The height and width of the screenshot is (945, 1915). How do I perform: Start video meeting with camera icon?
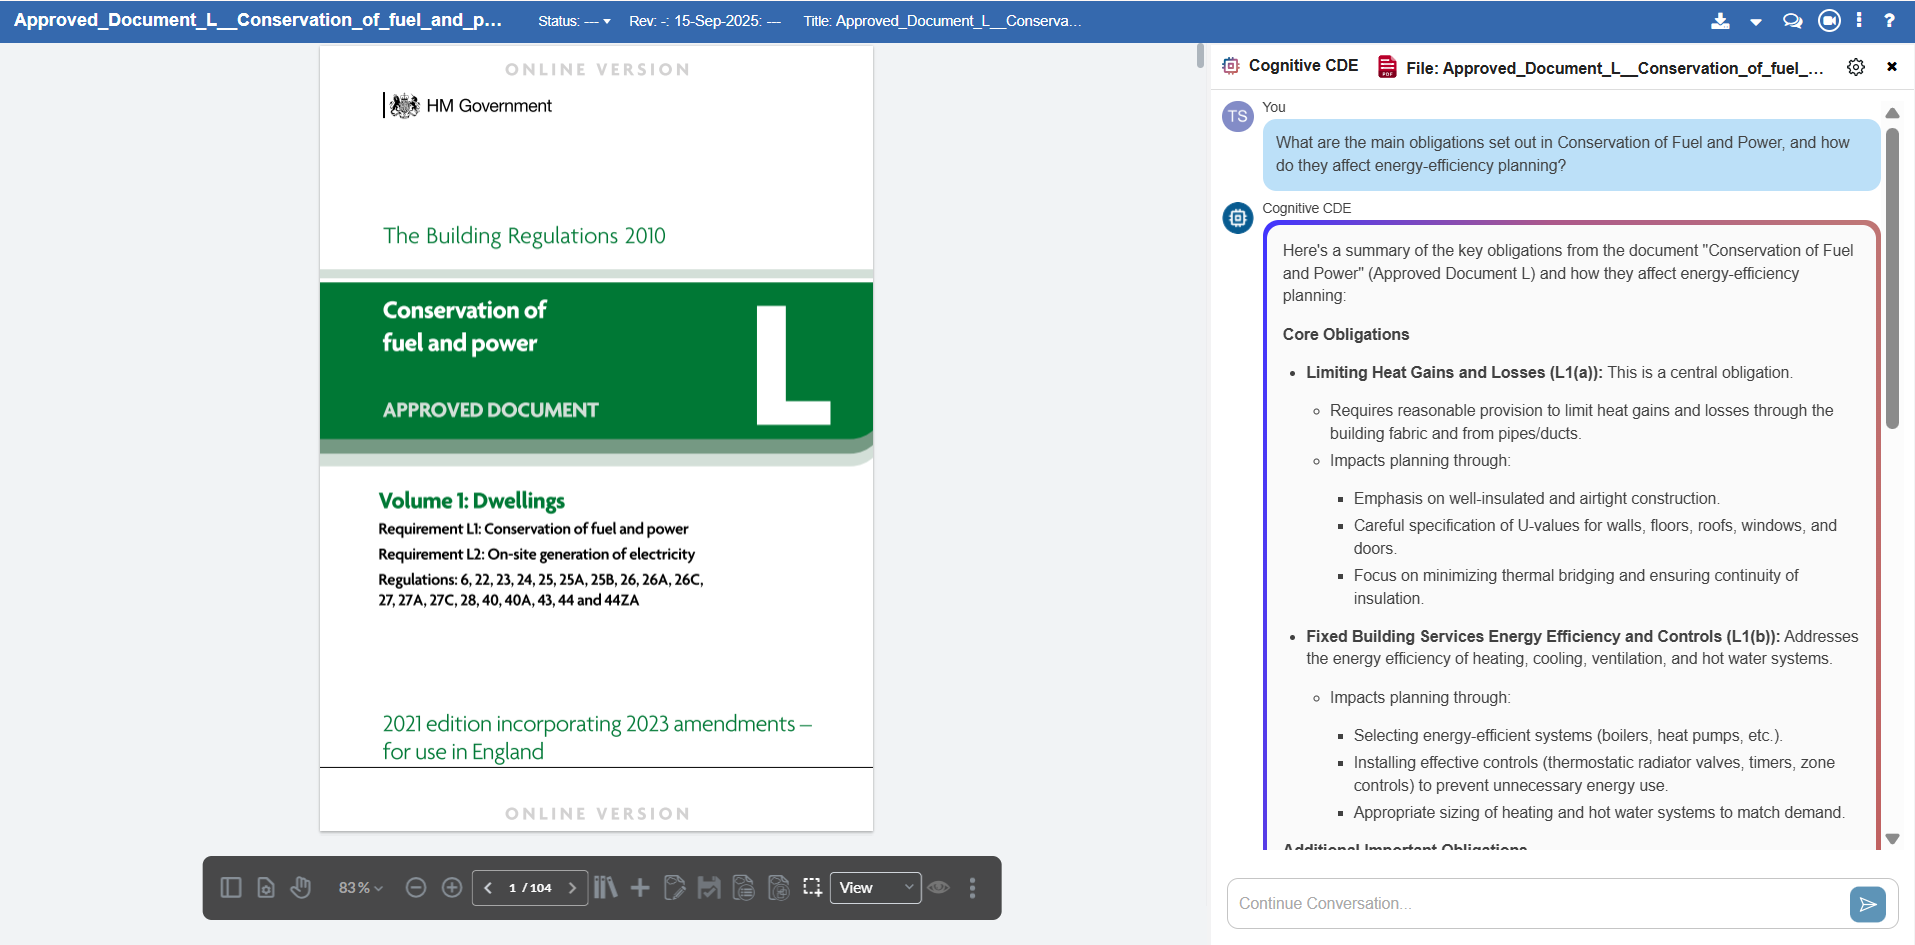point(1829,21)
